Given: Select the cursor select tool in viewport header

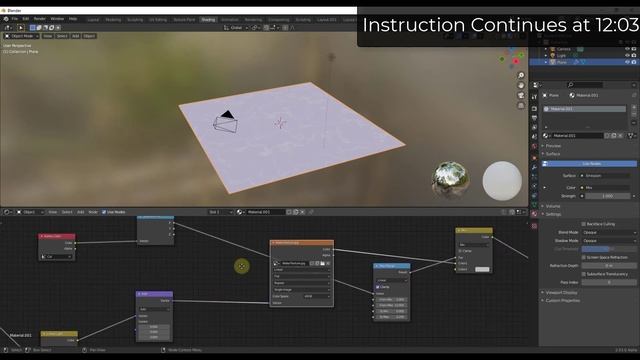Looking at the screenshot, I should [20, 28].
